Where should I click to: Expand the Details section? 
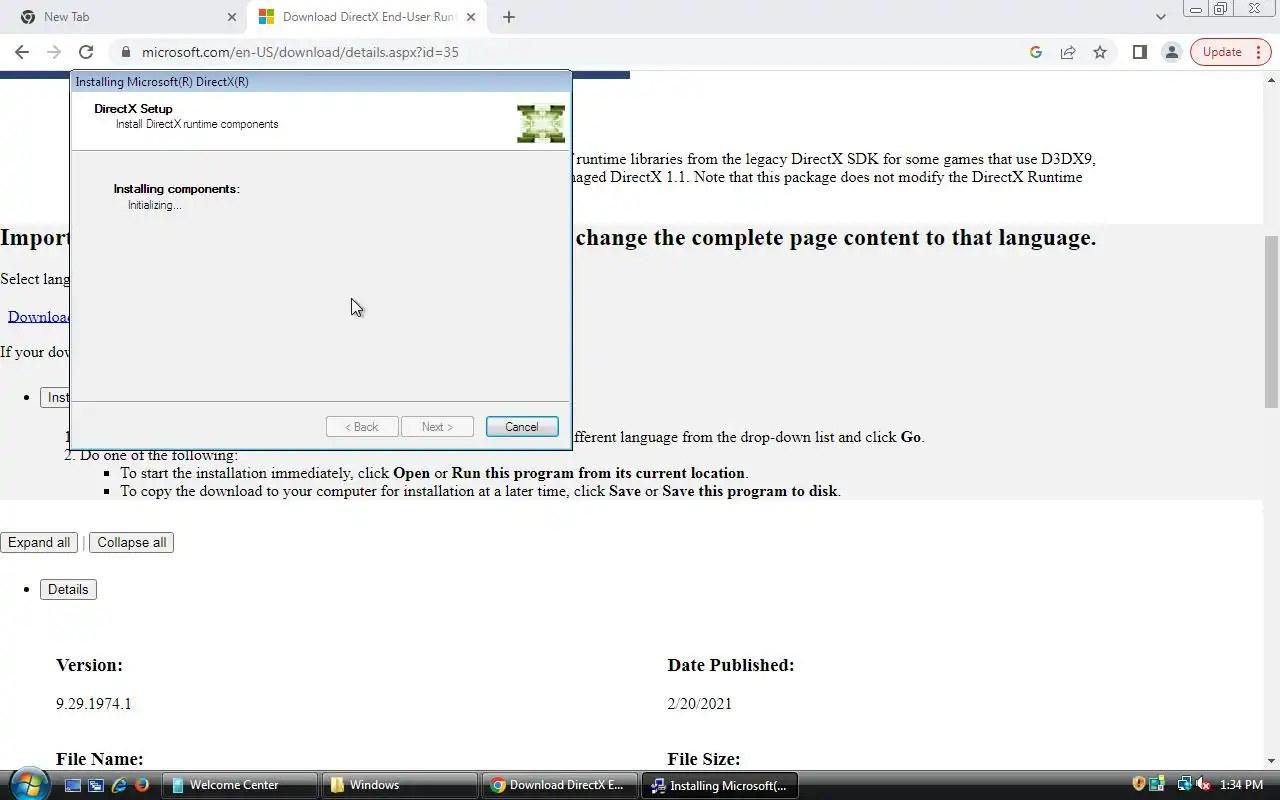68,589
